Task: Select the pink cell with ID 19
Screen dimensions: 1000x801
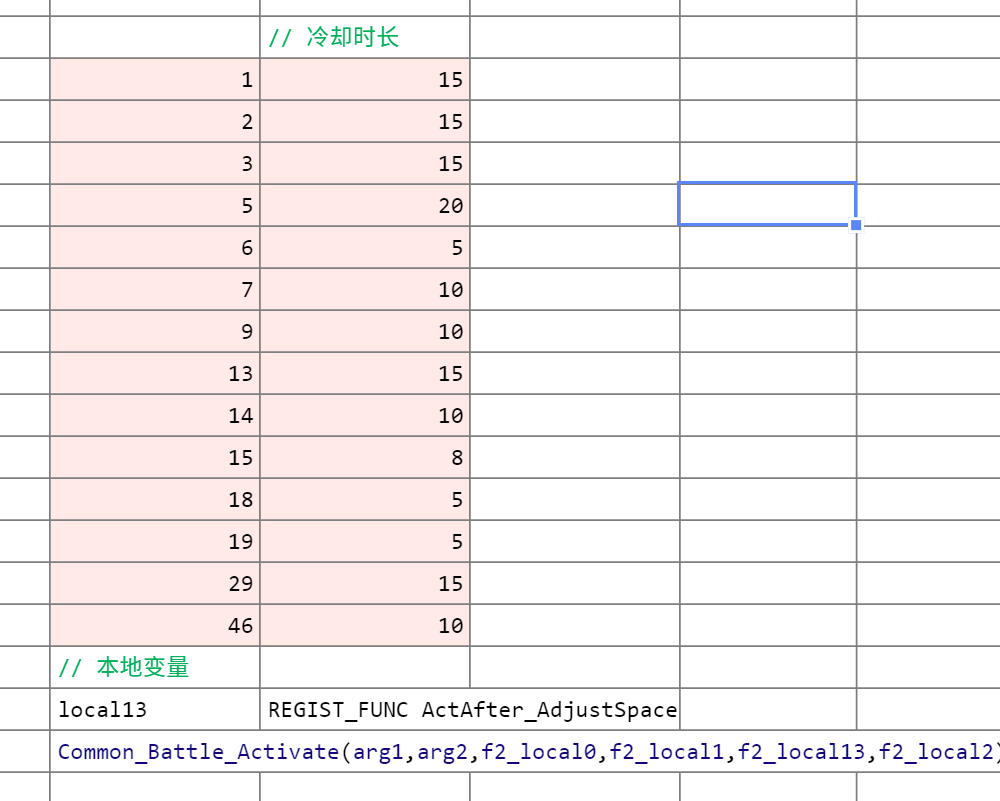Action: pyautogui.click(x=155, y=541)
